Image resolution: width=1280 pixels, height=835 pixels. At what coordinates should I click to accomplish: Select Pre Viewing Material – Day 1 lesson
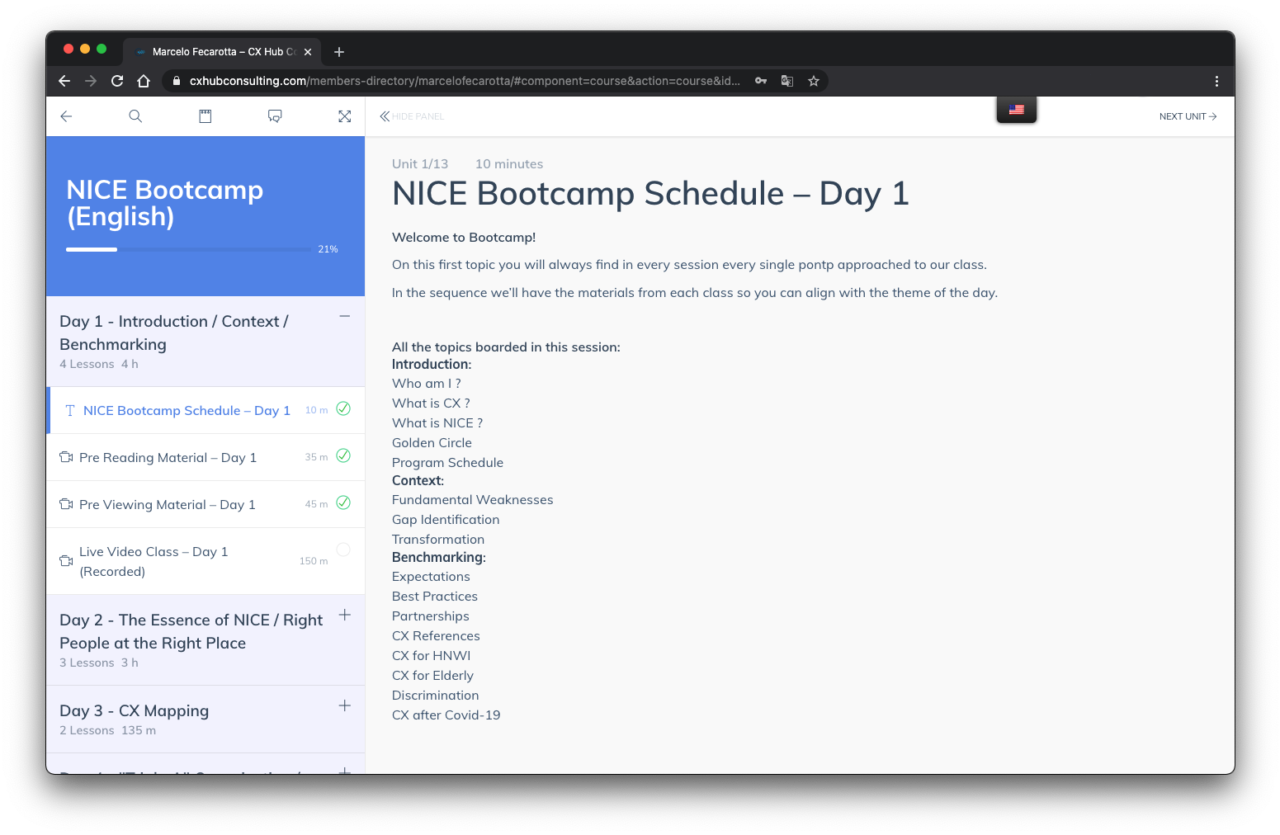167,505
